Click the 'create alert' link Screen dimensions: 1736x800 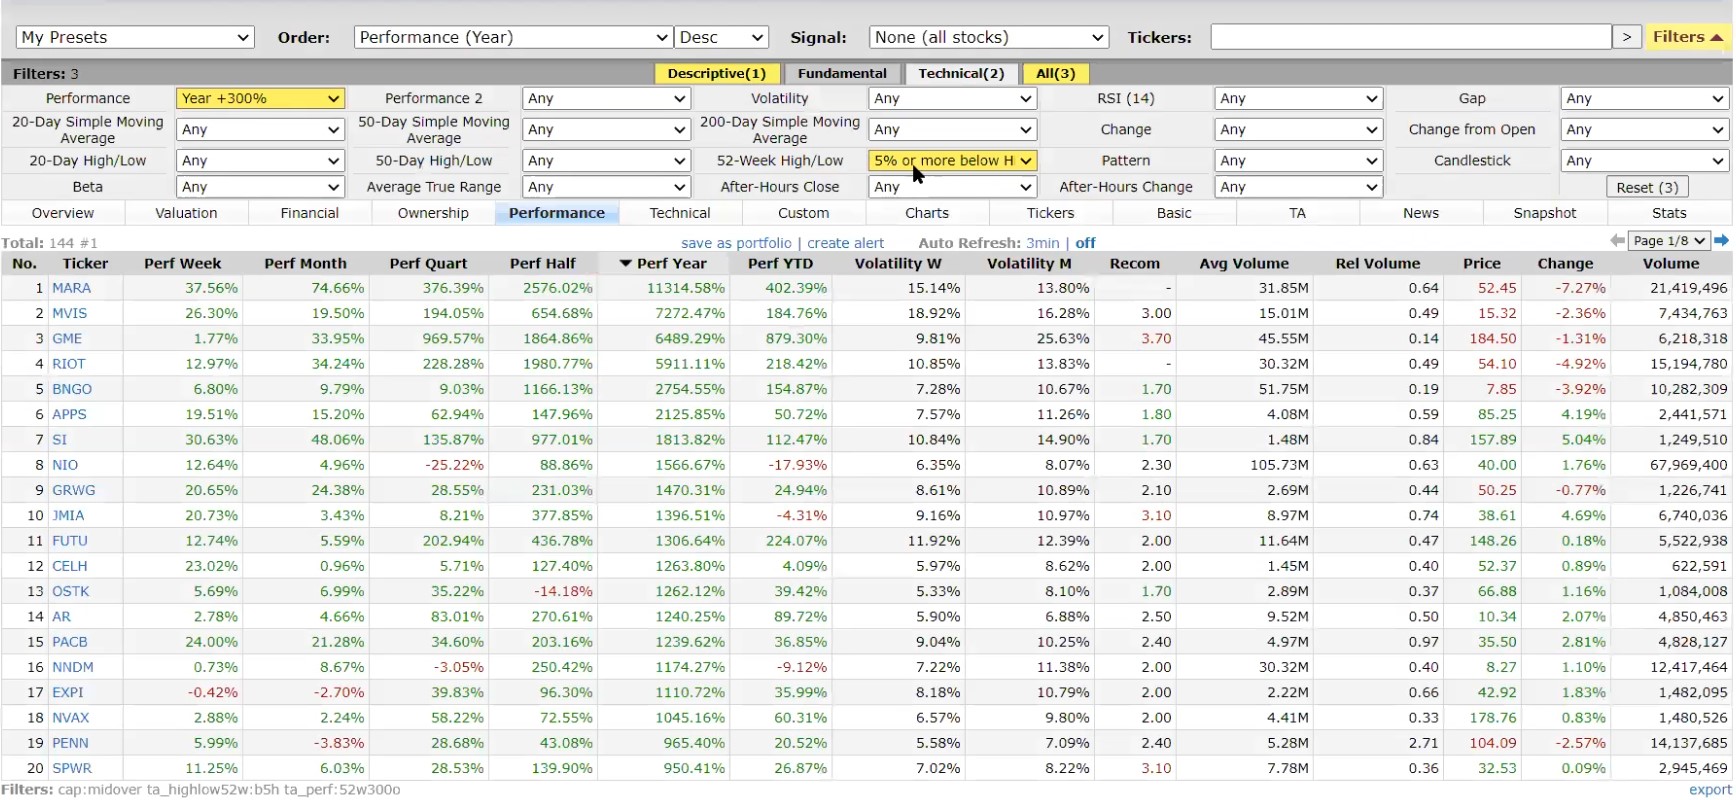(846, 242)
